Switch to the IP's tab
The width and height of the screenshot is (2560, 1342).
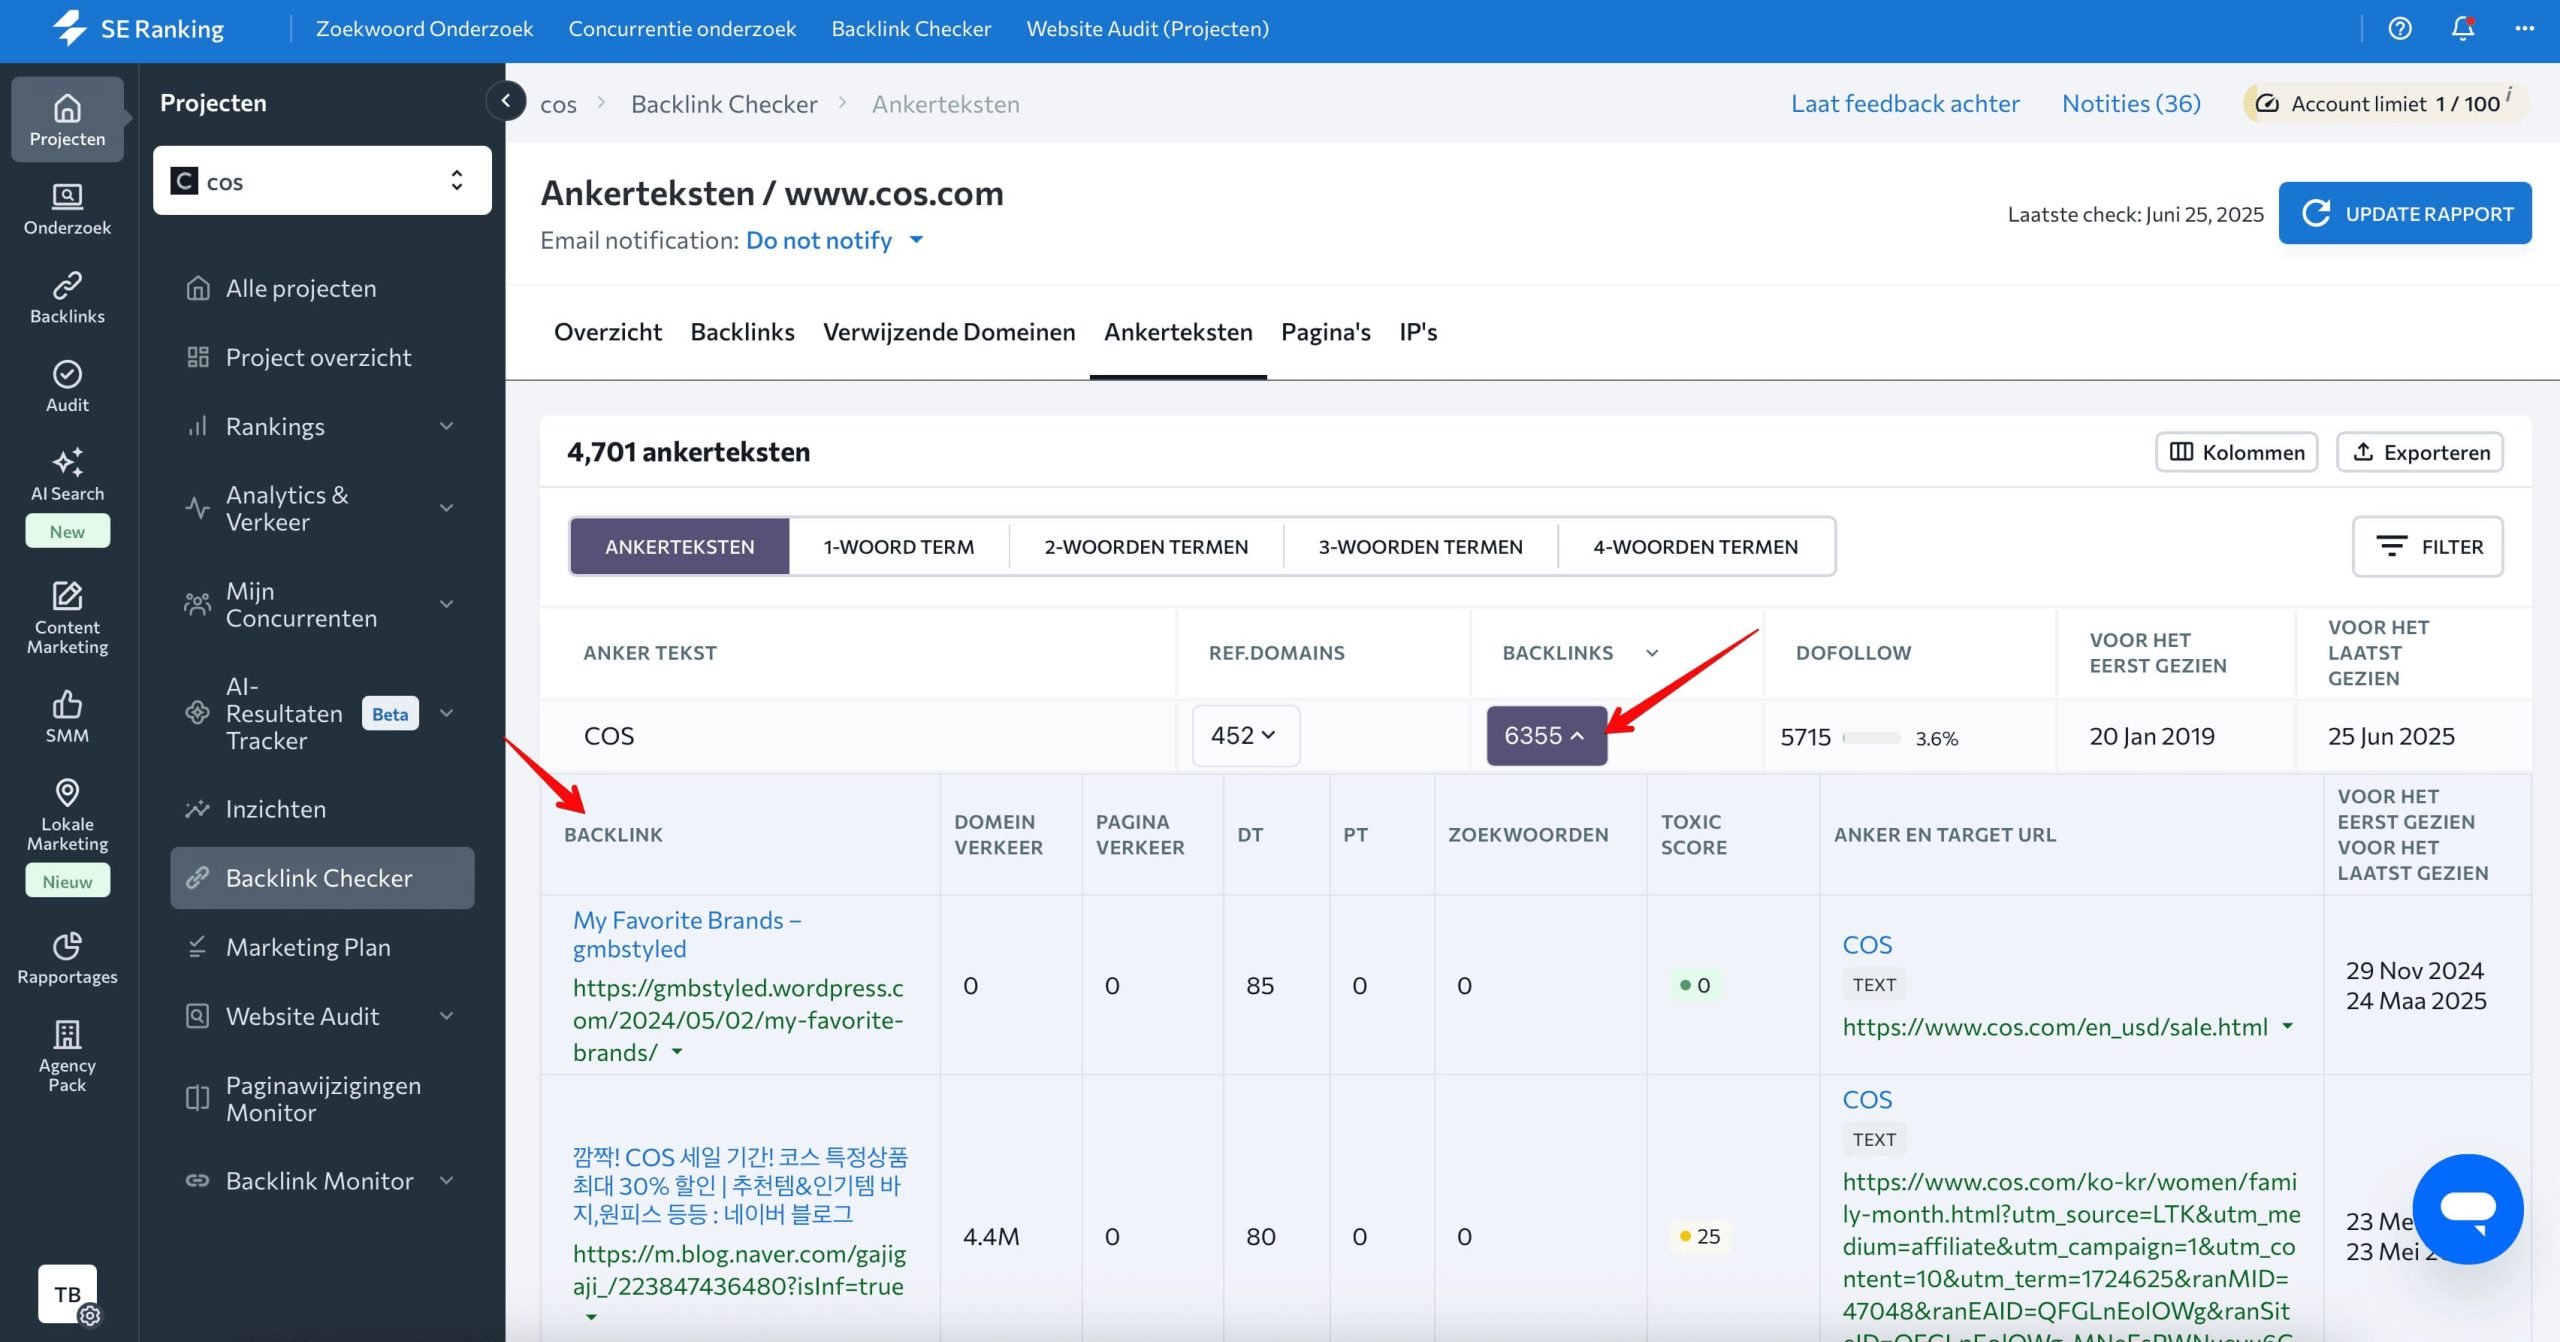coord(1418,332)
